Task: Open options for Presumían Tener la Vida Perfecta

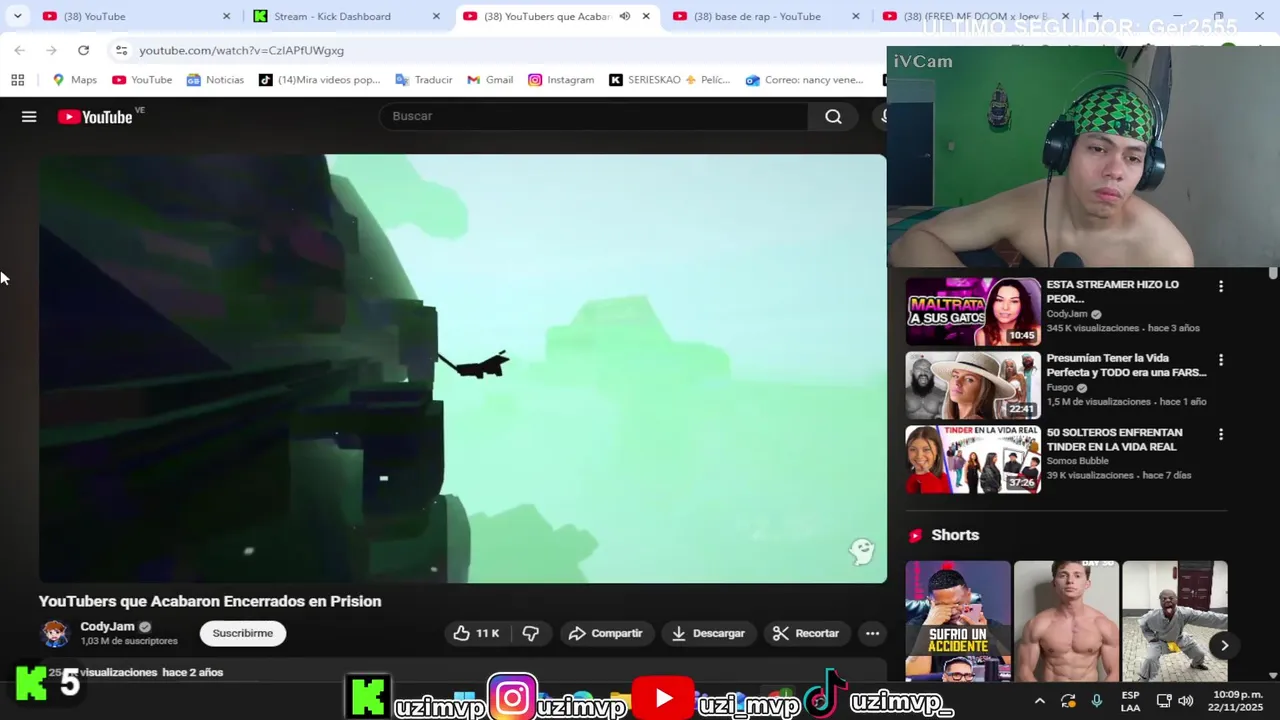Action: coord(1220,360)
